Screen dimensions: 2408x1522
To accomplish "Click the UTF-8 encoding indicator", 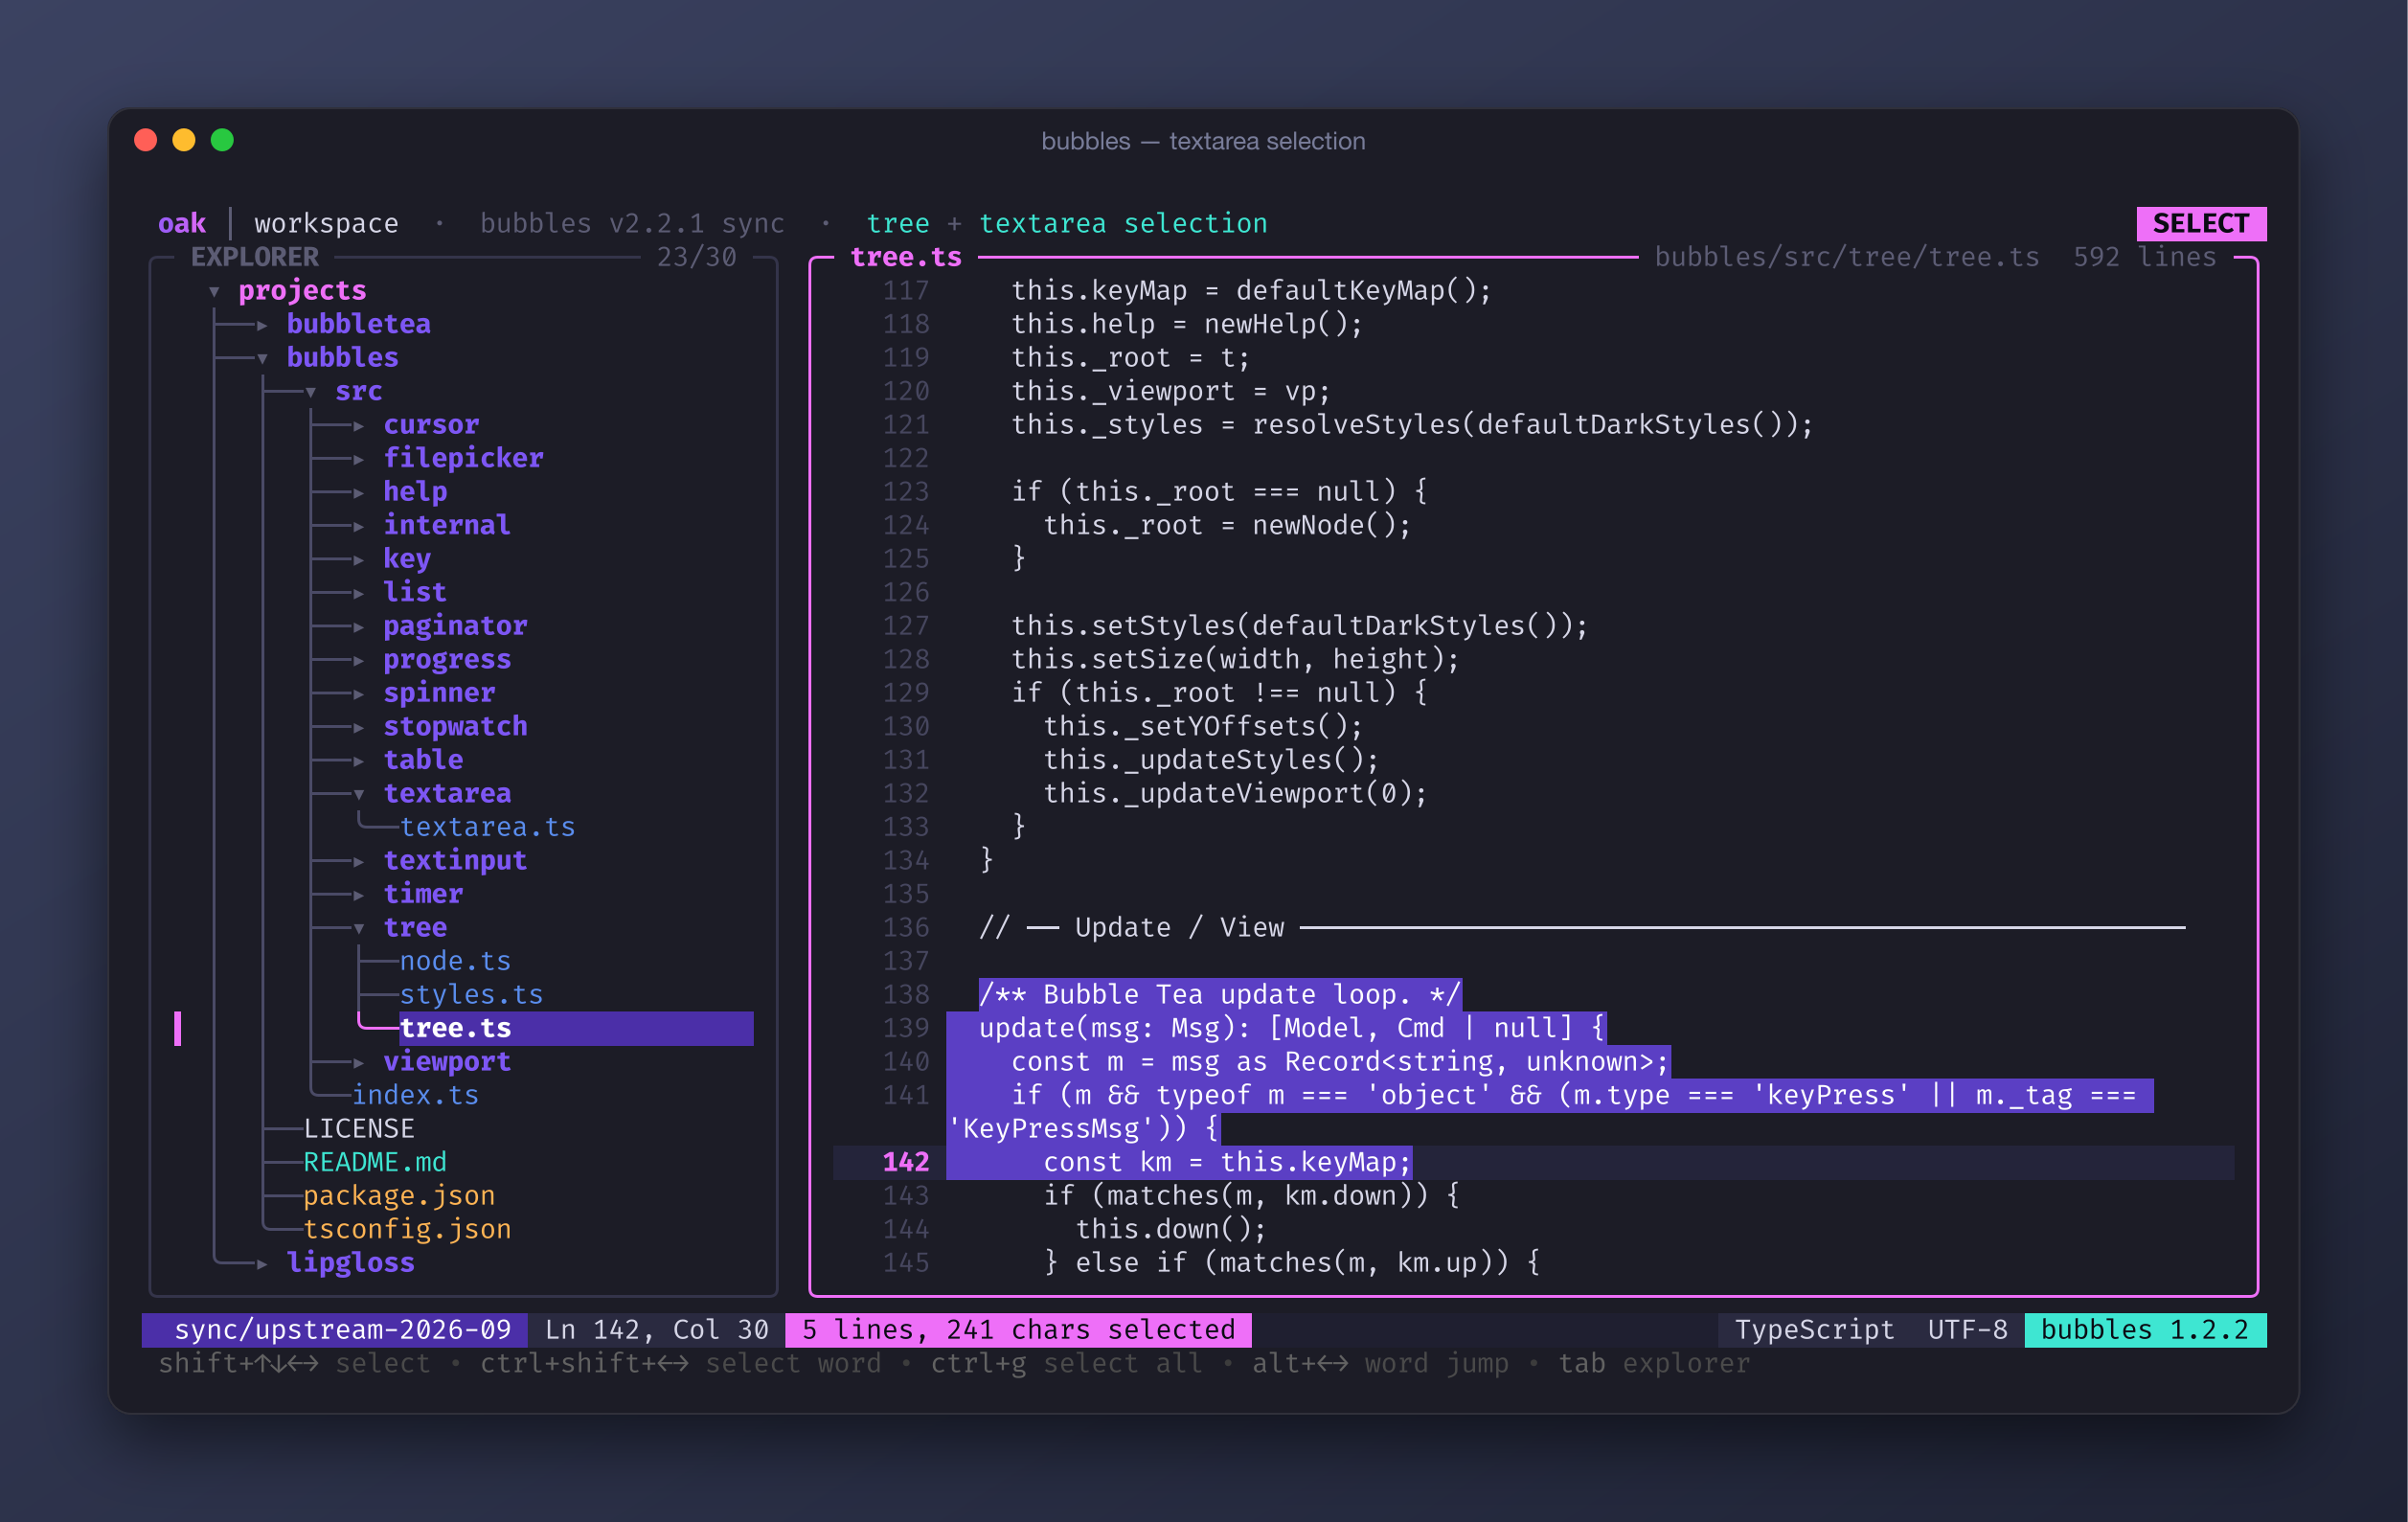I will pyautogui.click(x=1967, y=1330).
